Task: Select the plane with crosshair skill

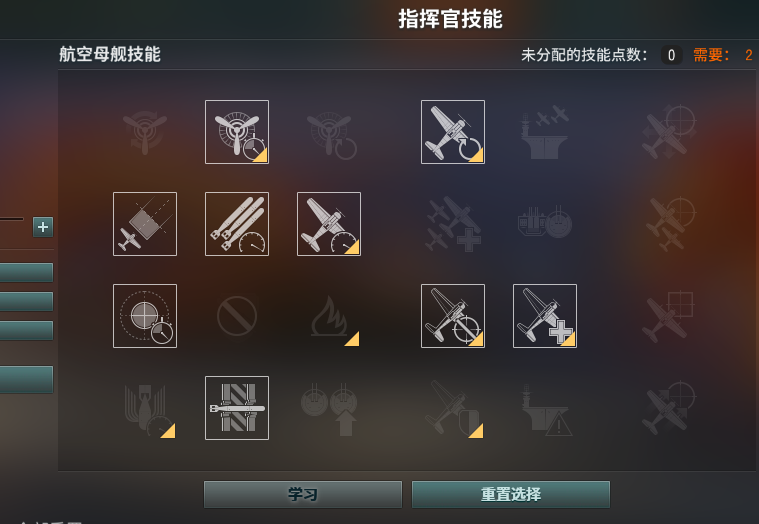Action: 453,316
